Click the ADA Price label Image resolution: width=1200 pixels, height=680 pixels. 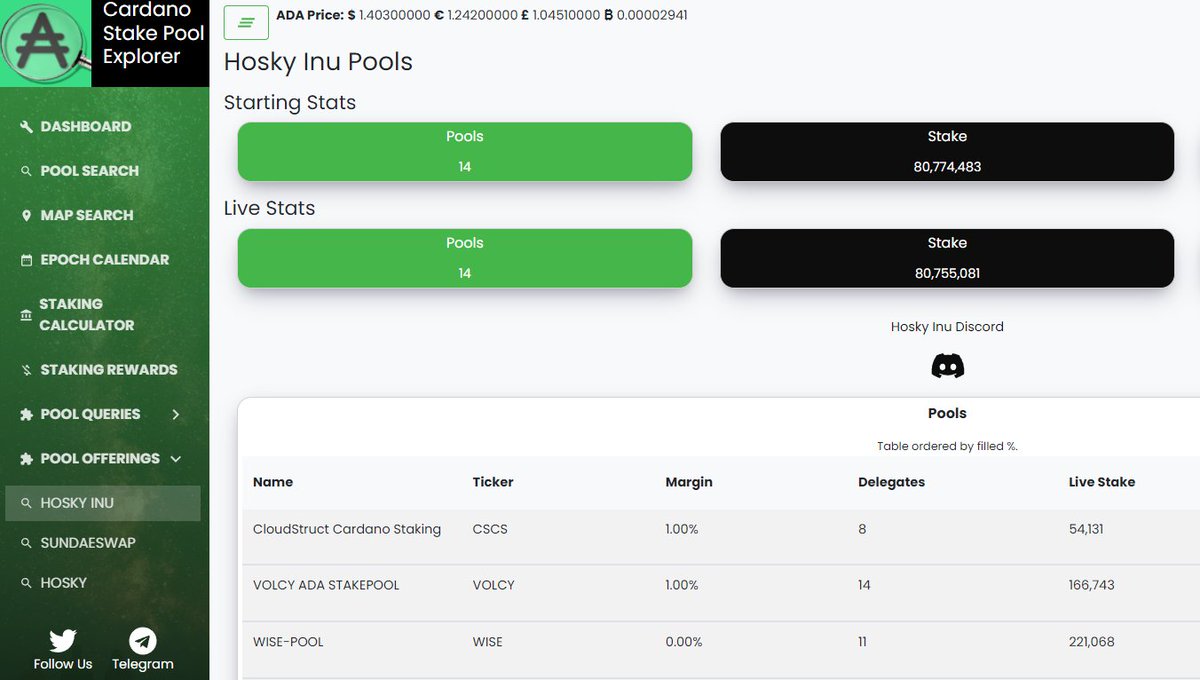pyautogui.click(x=309, y=15)
